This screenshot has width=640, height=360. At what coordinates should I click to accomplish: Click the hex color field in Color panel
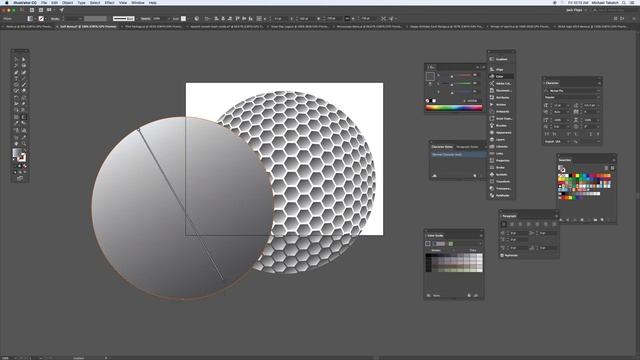[472, 100]
